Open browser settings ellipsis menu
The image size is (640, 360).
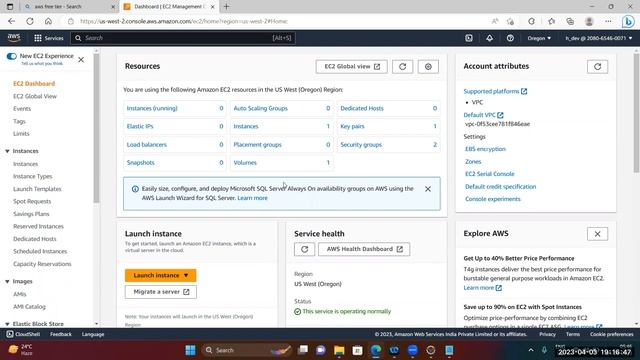(609, 21)
